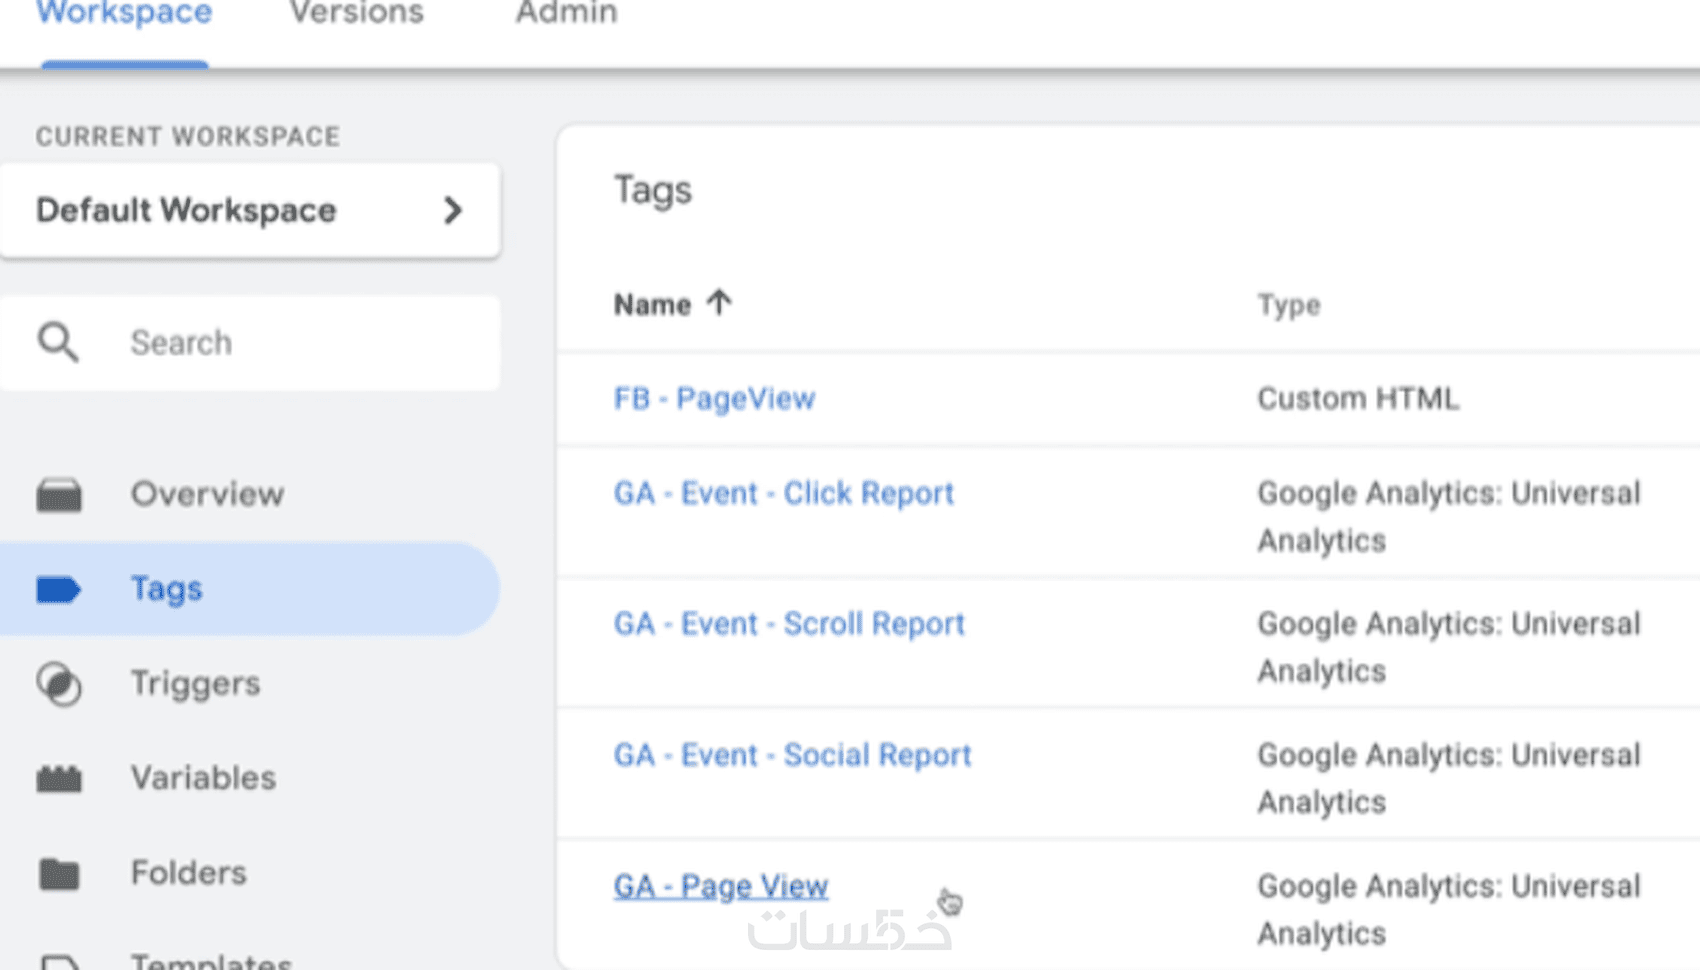Open the FB - PageView tag

(x=714, y=398)
